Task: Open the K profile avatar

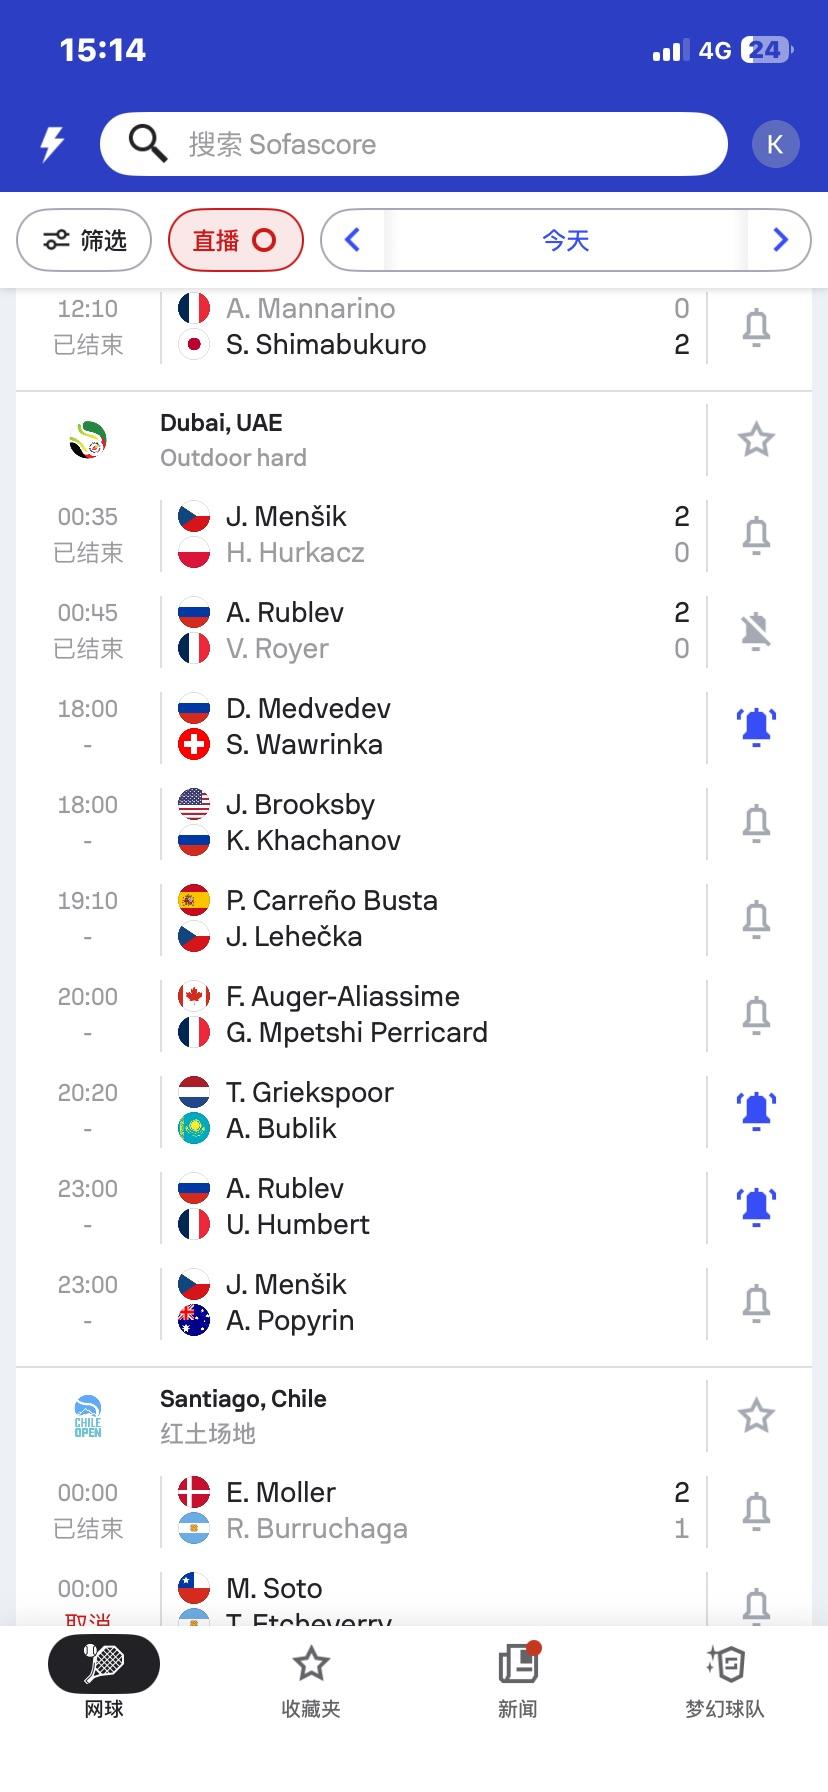Action: pyautogui.click(x=775, y=144)
